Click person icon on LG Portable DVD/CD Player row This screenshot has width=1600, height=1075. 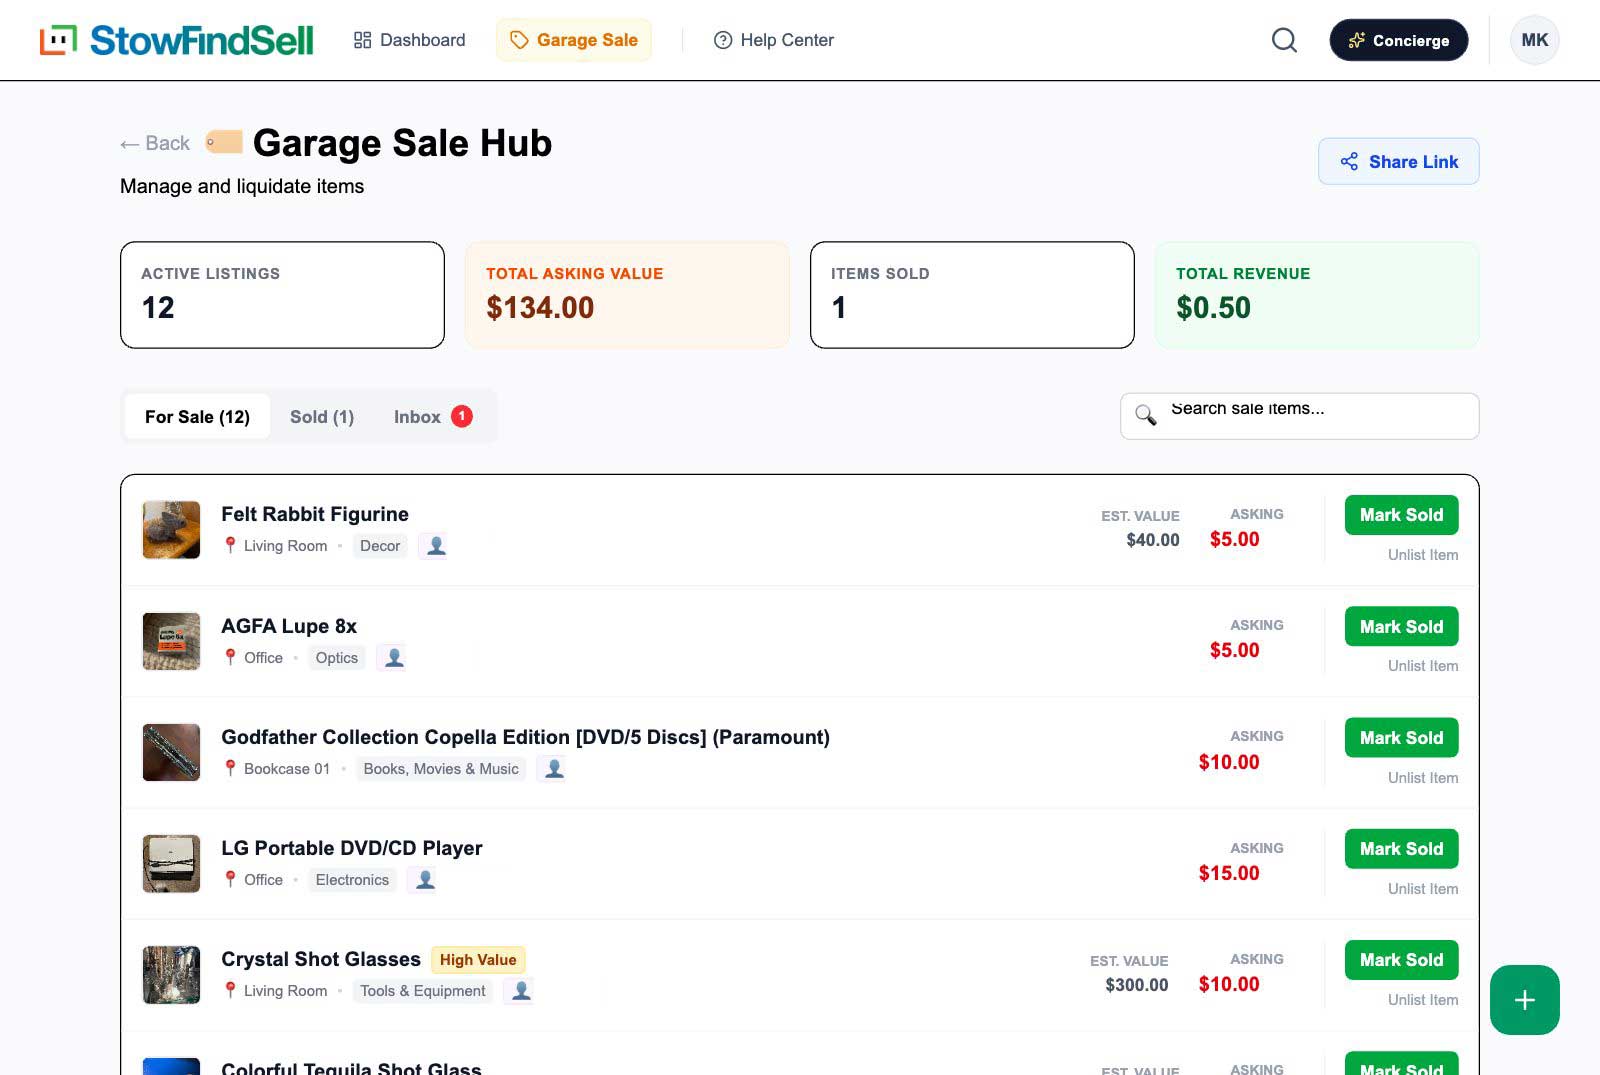click(x=425, y=880)
